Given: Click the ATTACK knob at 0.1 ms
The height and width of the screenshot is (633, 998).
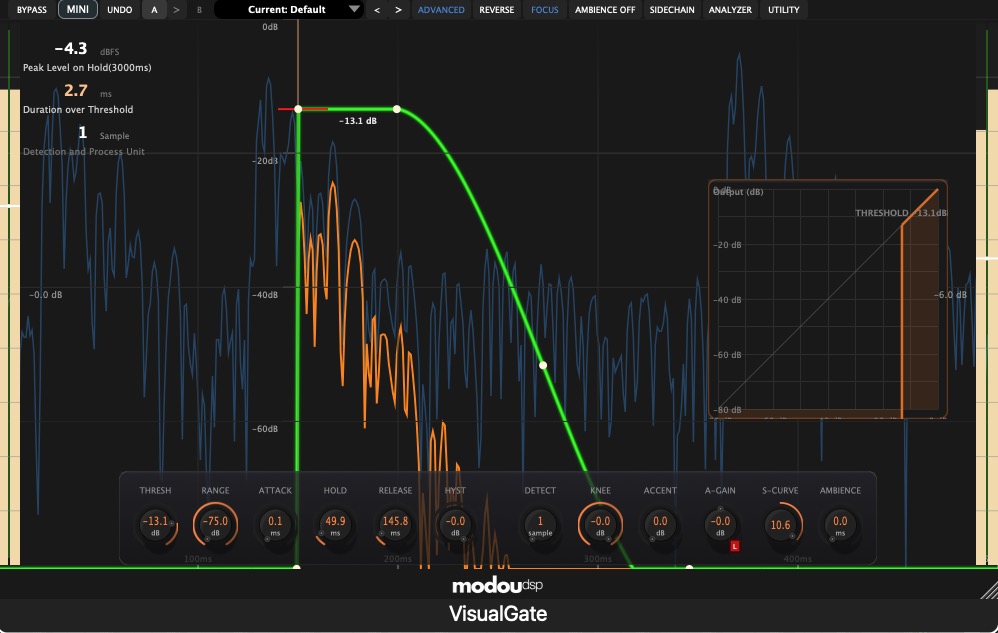Looking at the screenshot, I should 275,525.
